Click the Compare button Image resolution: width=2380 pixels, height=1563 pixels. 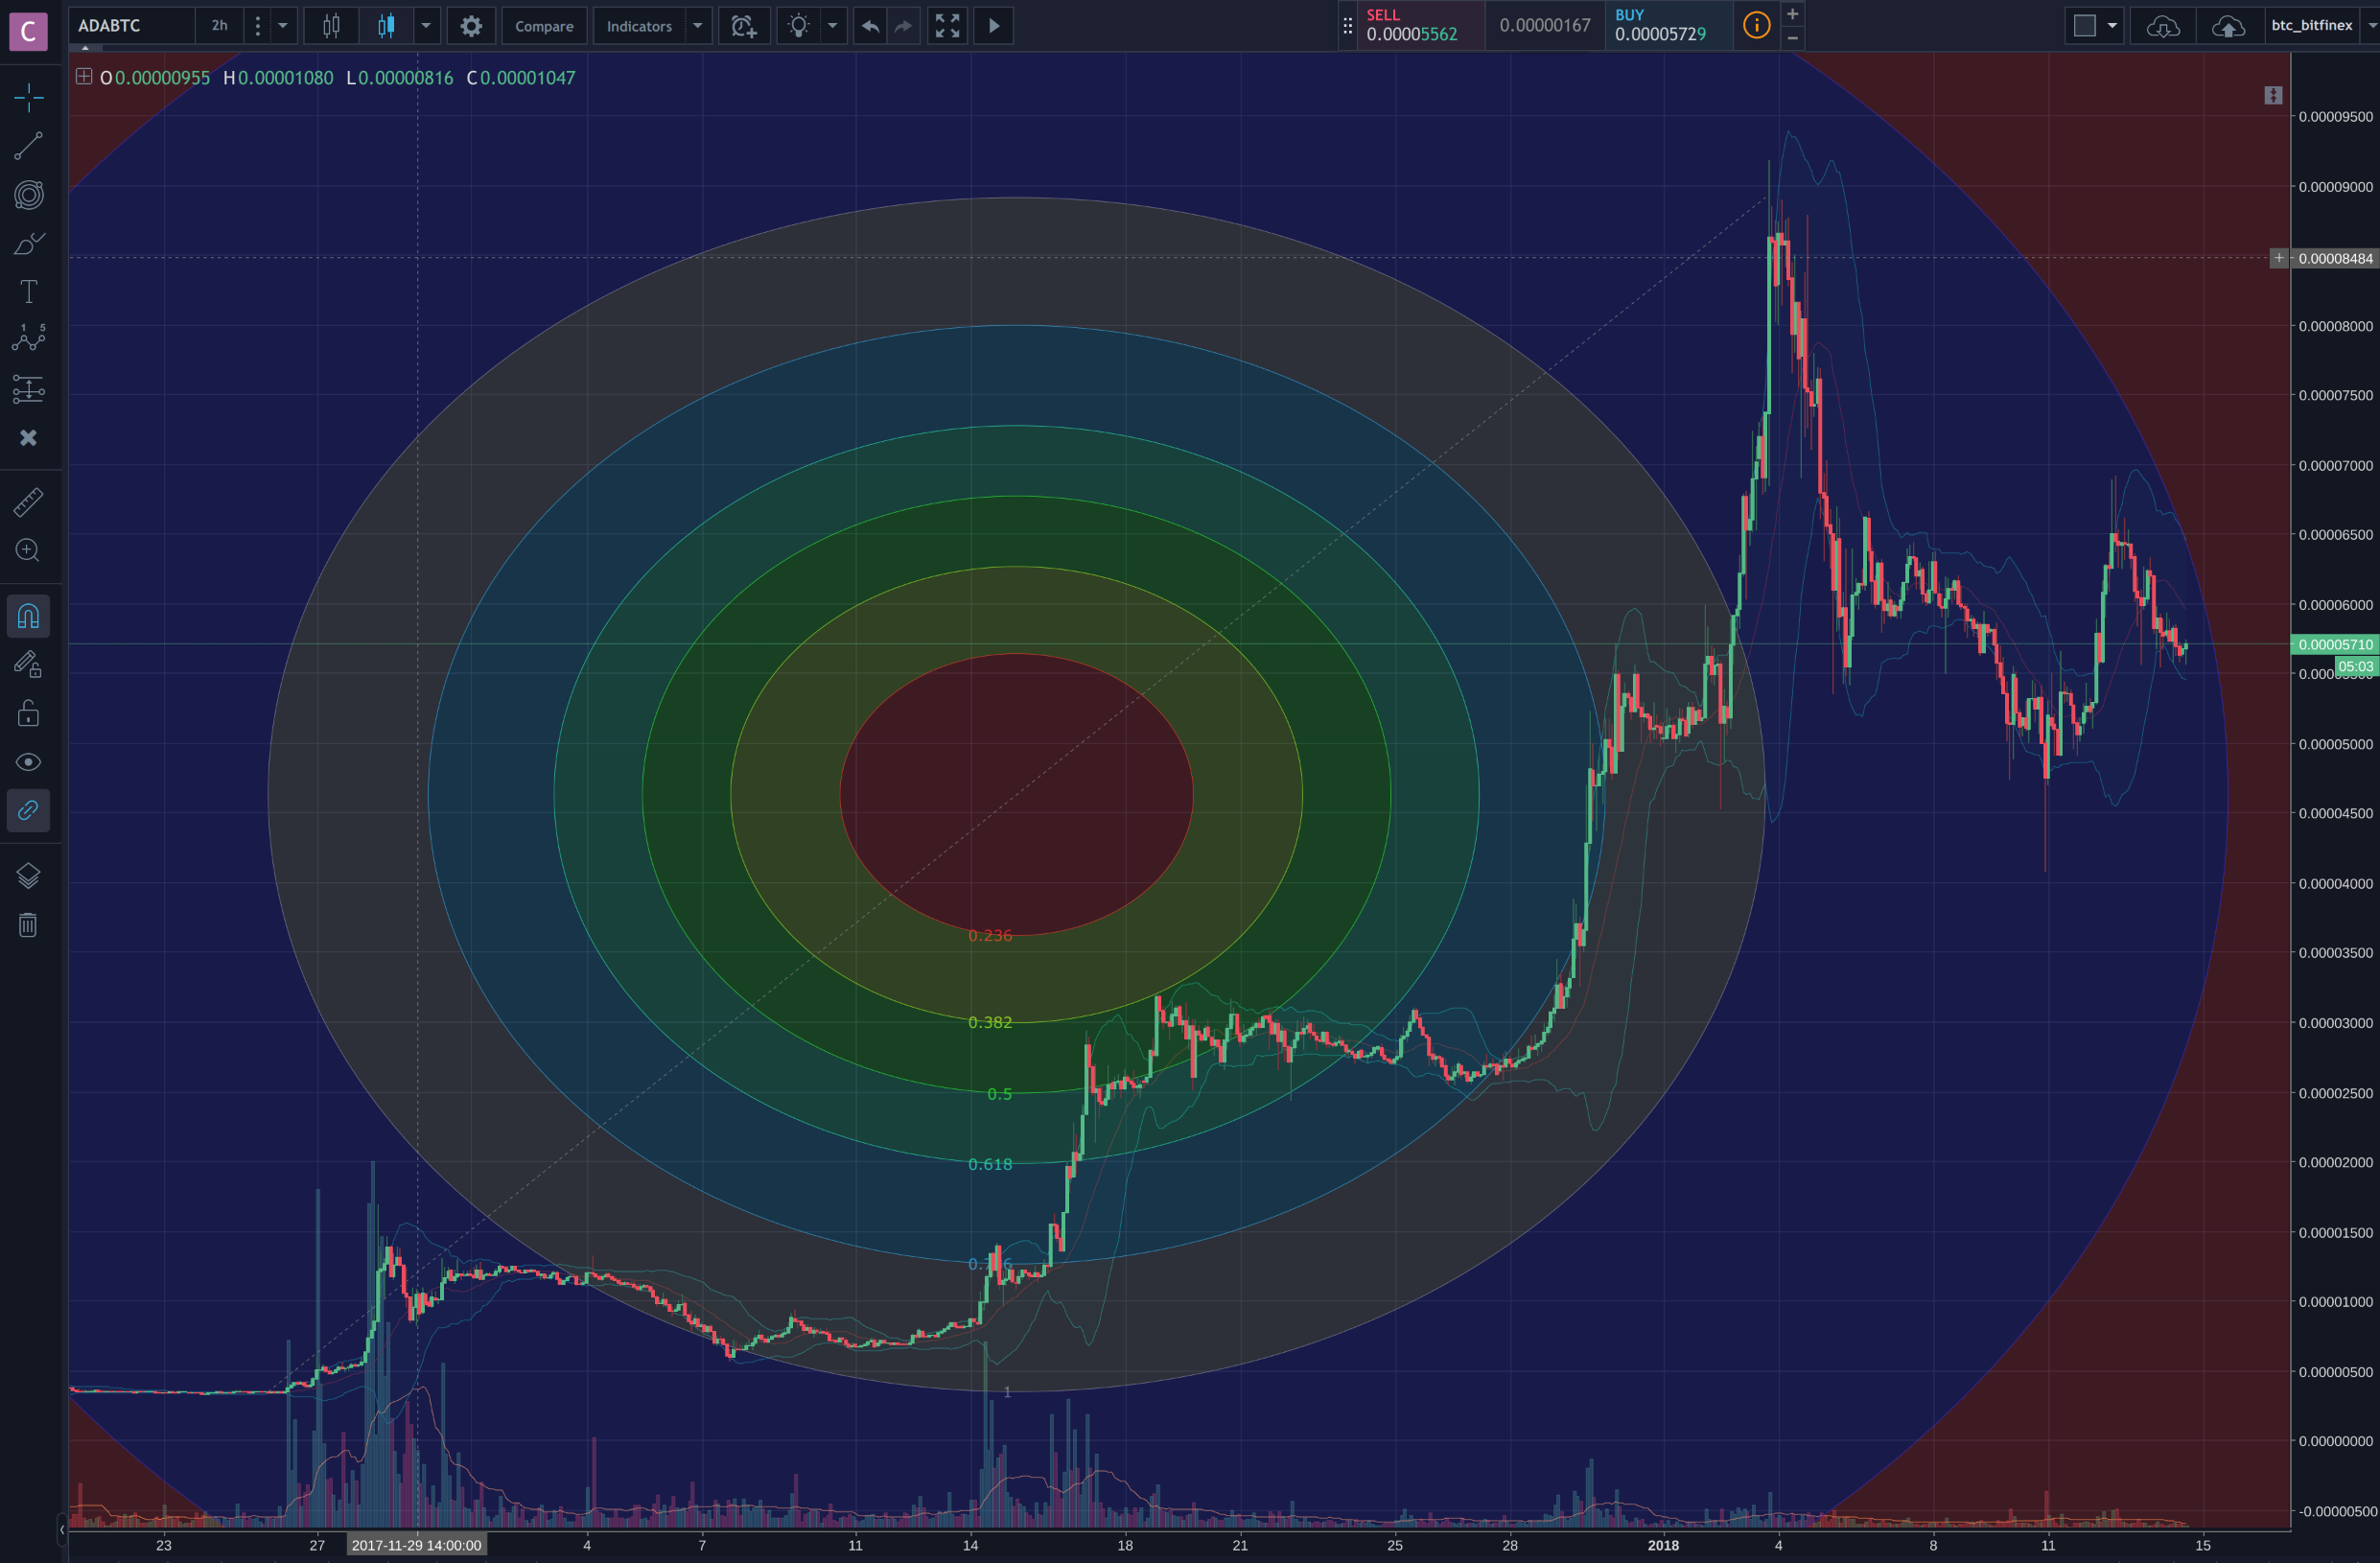click(544, 25)
